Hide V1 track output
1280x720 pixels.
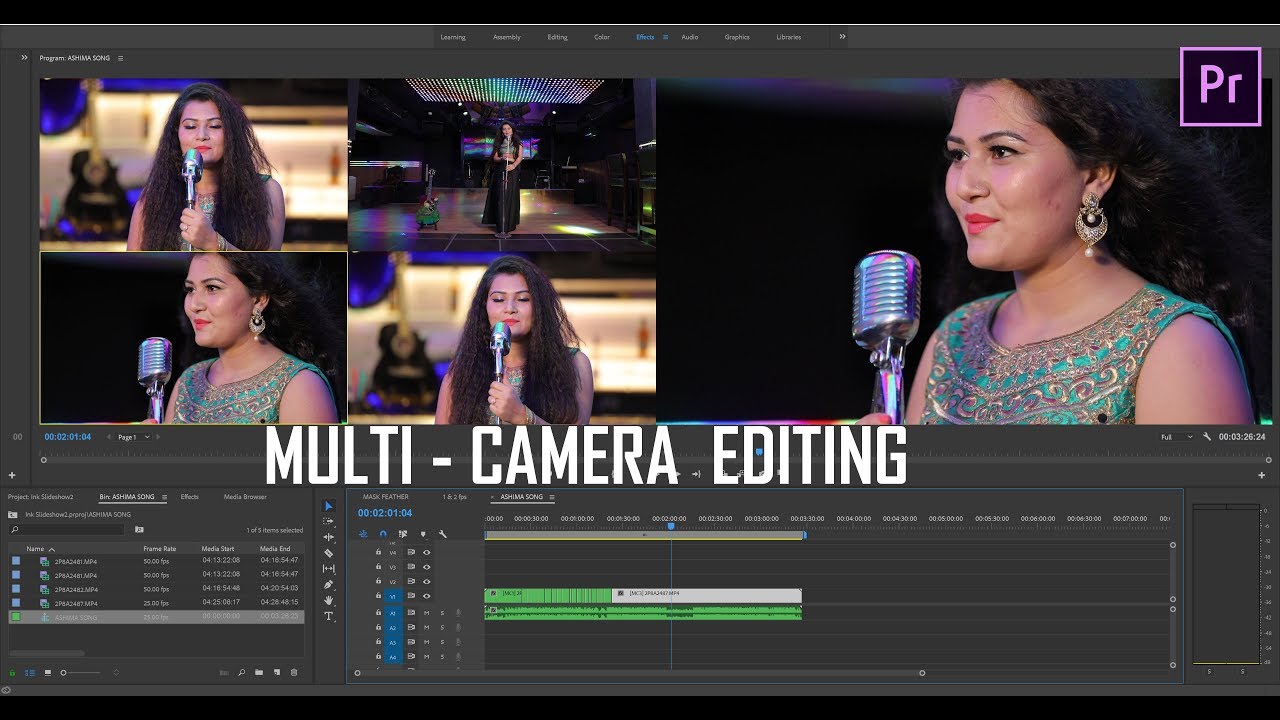pos(427,596)
